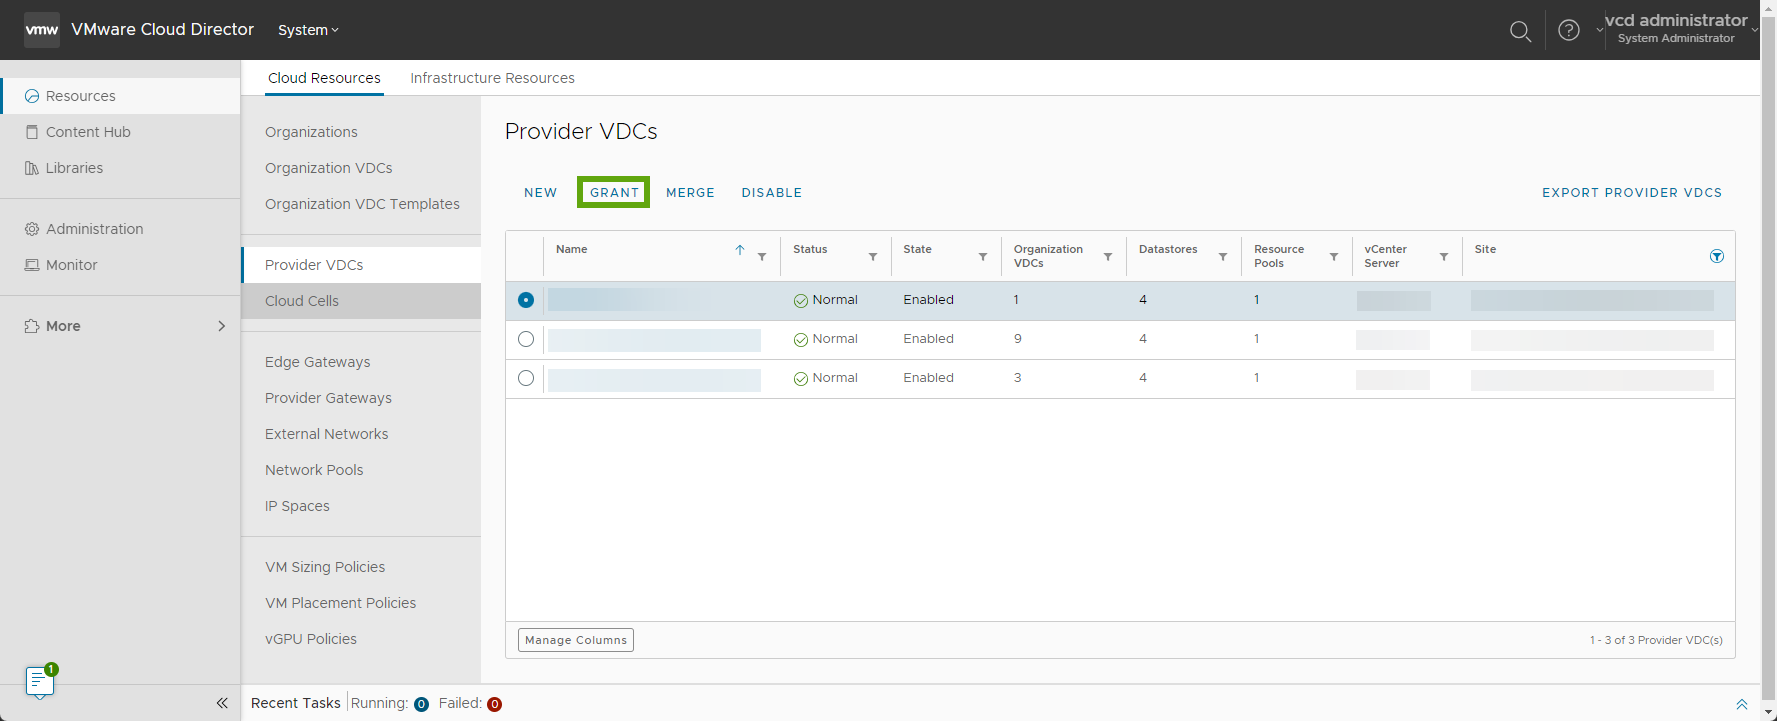Switch to Cloud Resources tab
1777x721 pixels.
click(x=324, y=78)
